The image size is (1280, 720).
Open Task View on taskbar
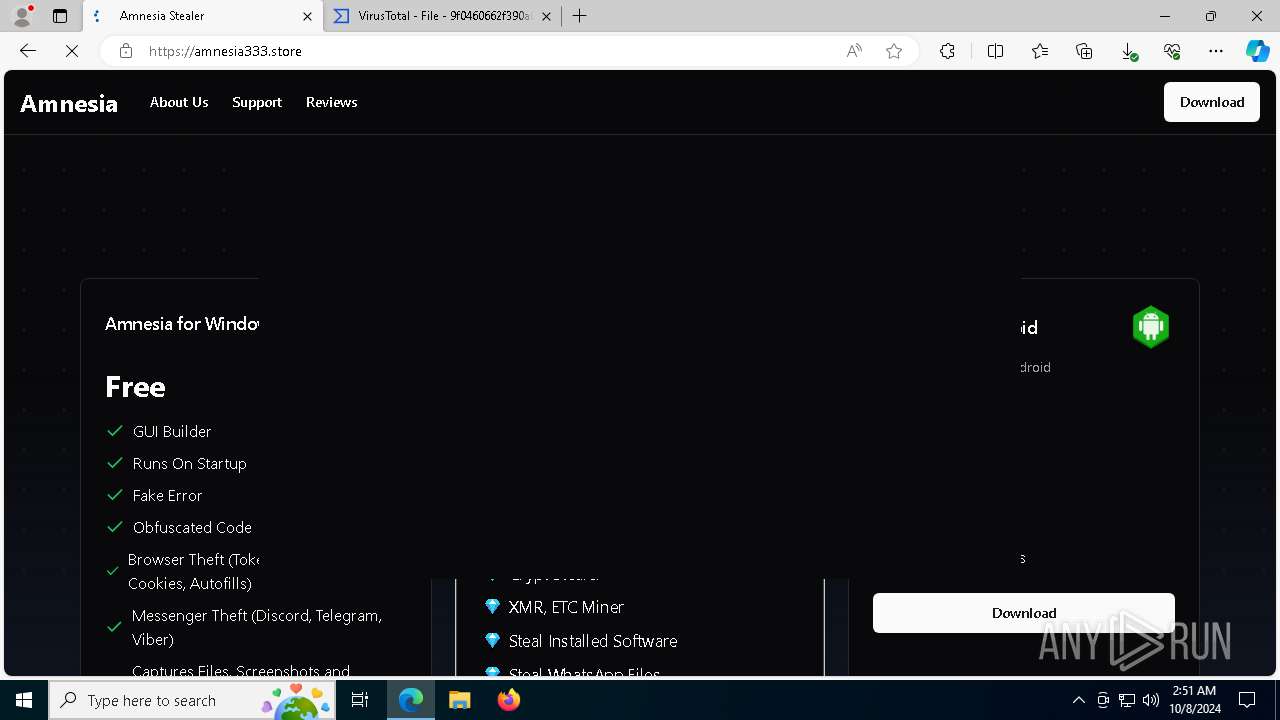pos(360,700)
